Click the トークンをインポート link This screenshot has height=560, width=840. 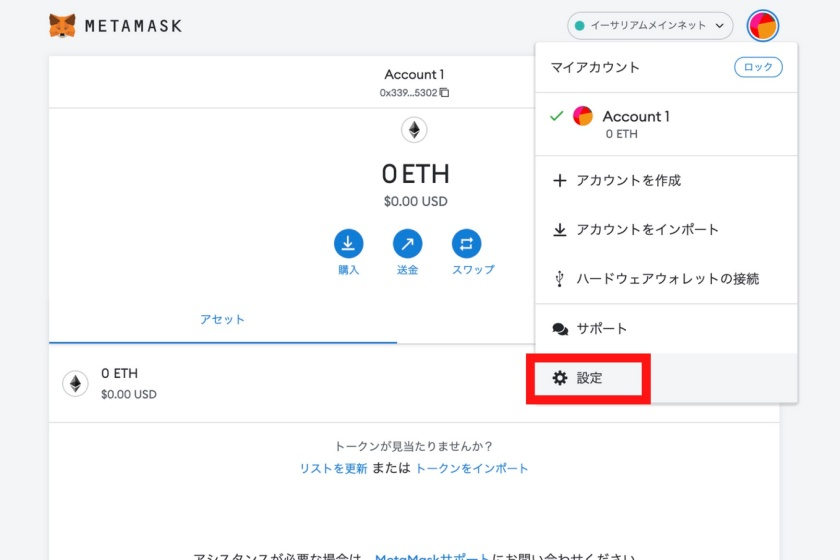[x=472, y=468]
